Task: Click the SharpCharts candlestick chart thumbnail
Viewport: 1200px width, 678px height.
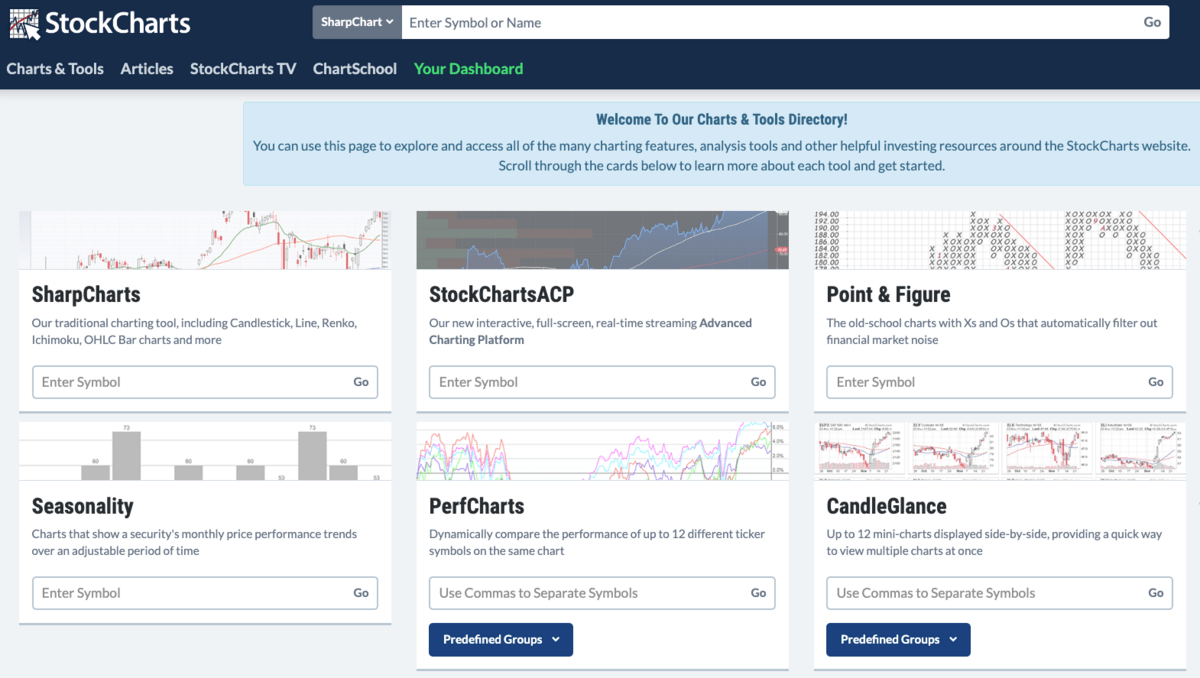Action: (x=205, y=240)
